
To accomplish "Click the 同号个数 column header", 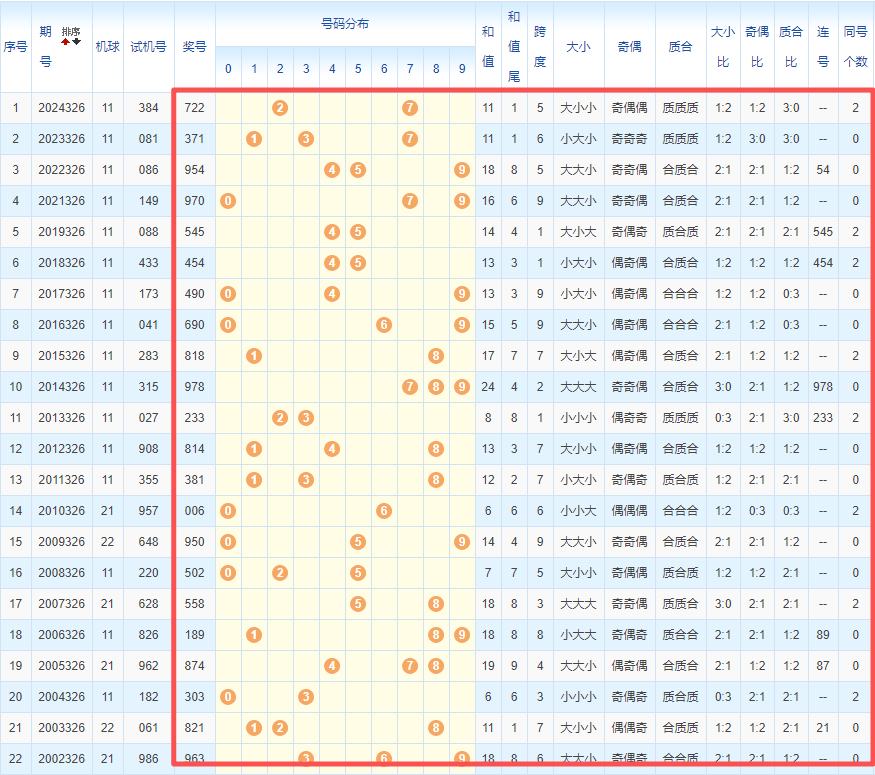I will pyautogui.click(x=855, y=46).
